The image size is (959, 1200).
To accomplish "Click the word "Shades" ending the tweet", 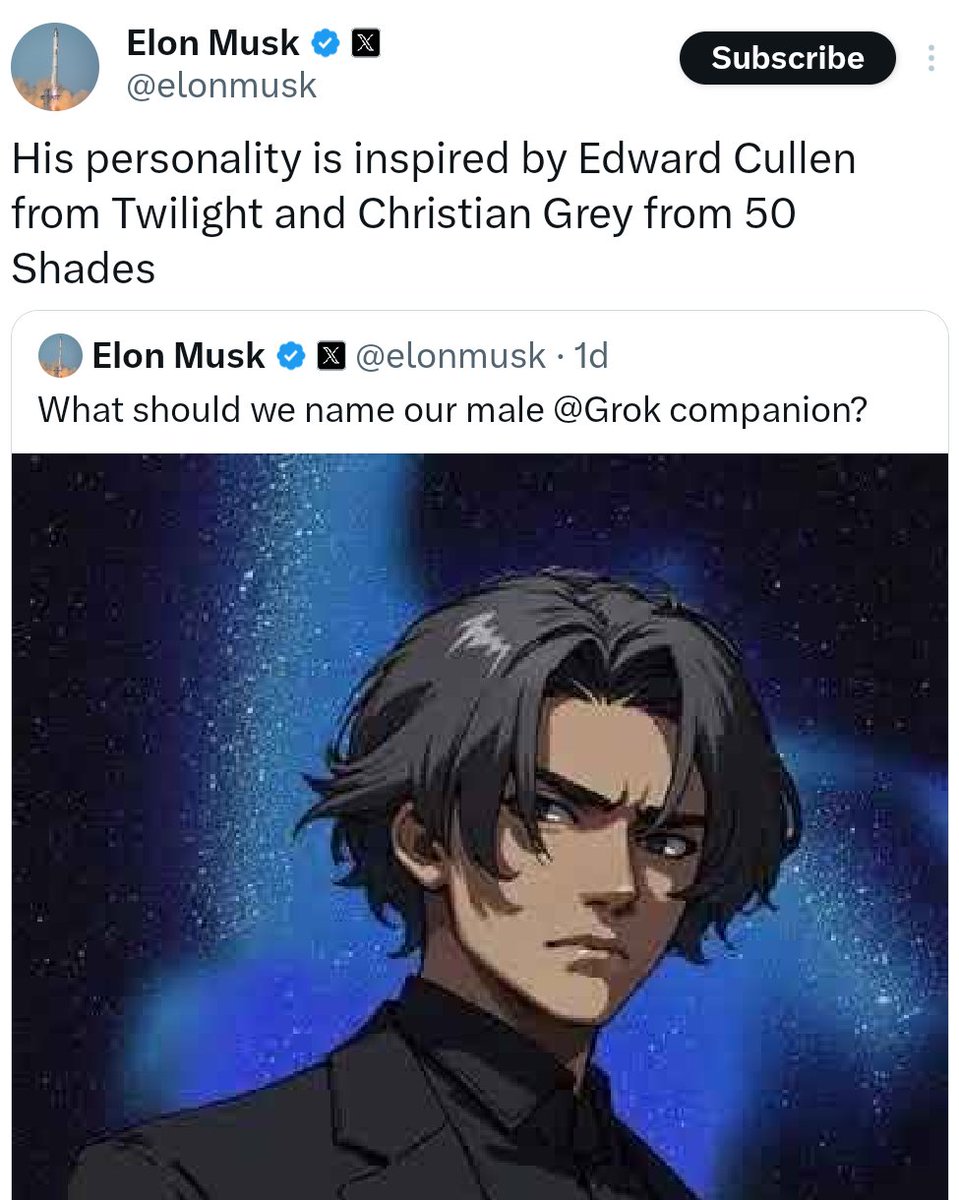I will [x=83, y=268].
